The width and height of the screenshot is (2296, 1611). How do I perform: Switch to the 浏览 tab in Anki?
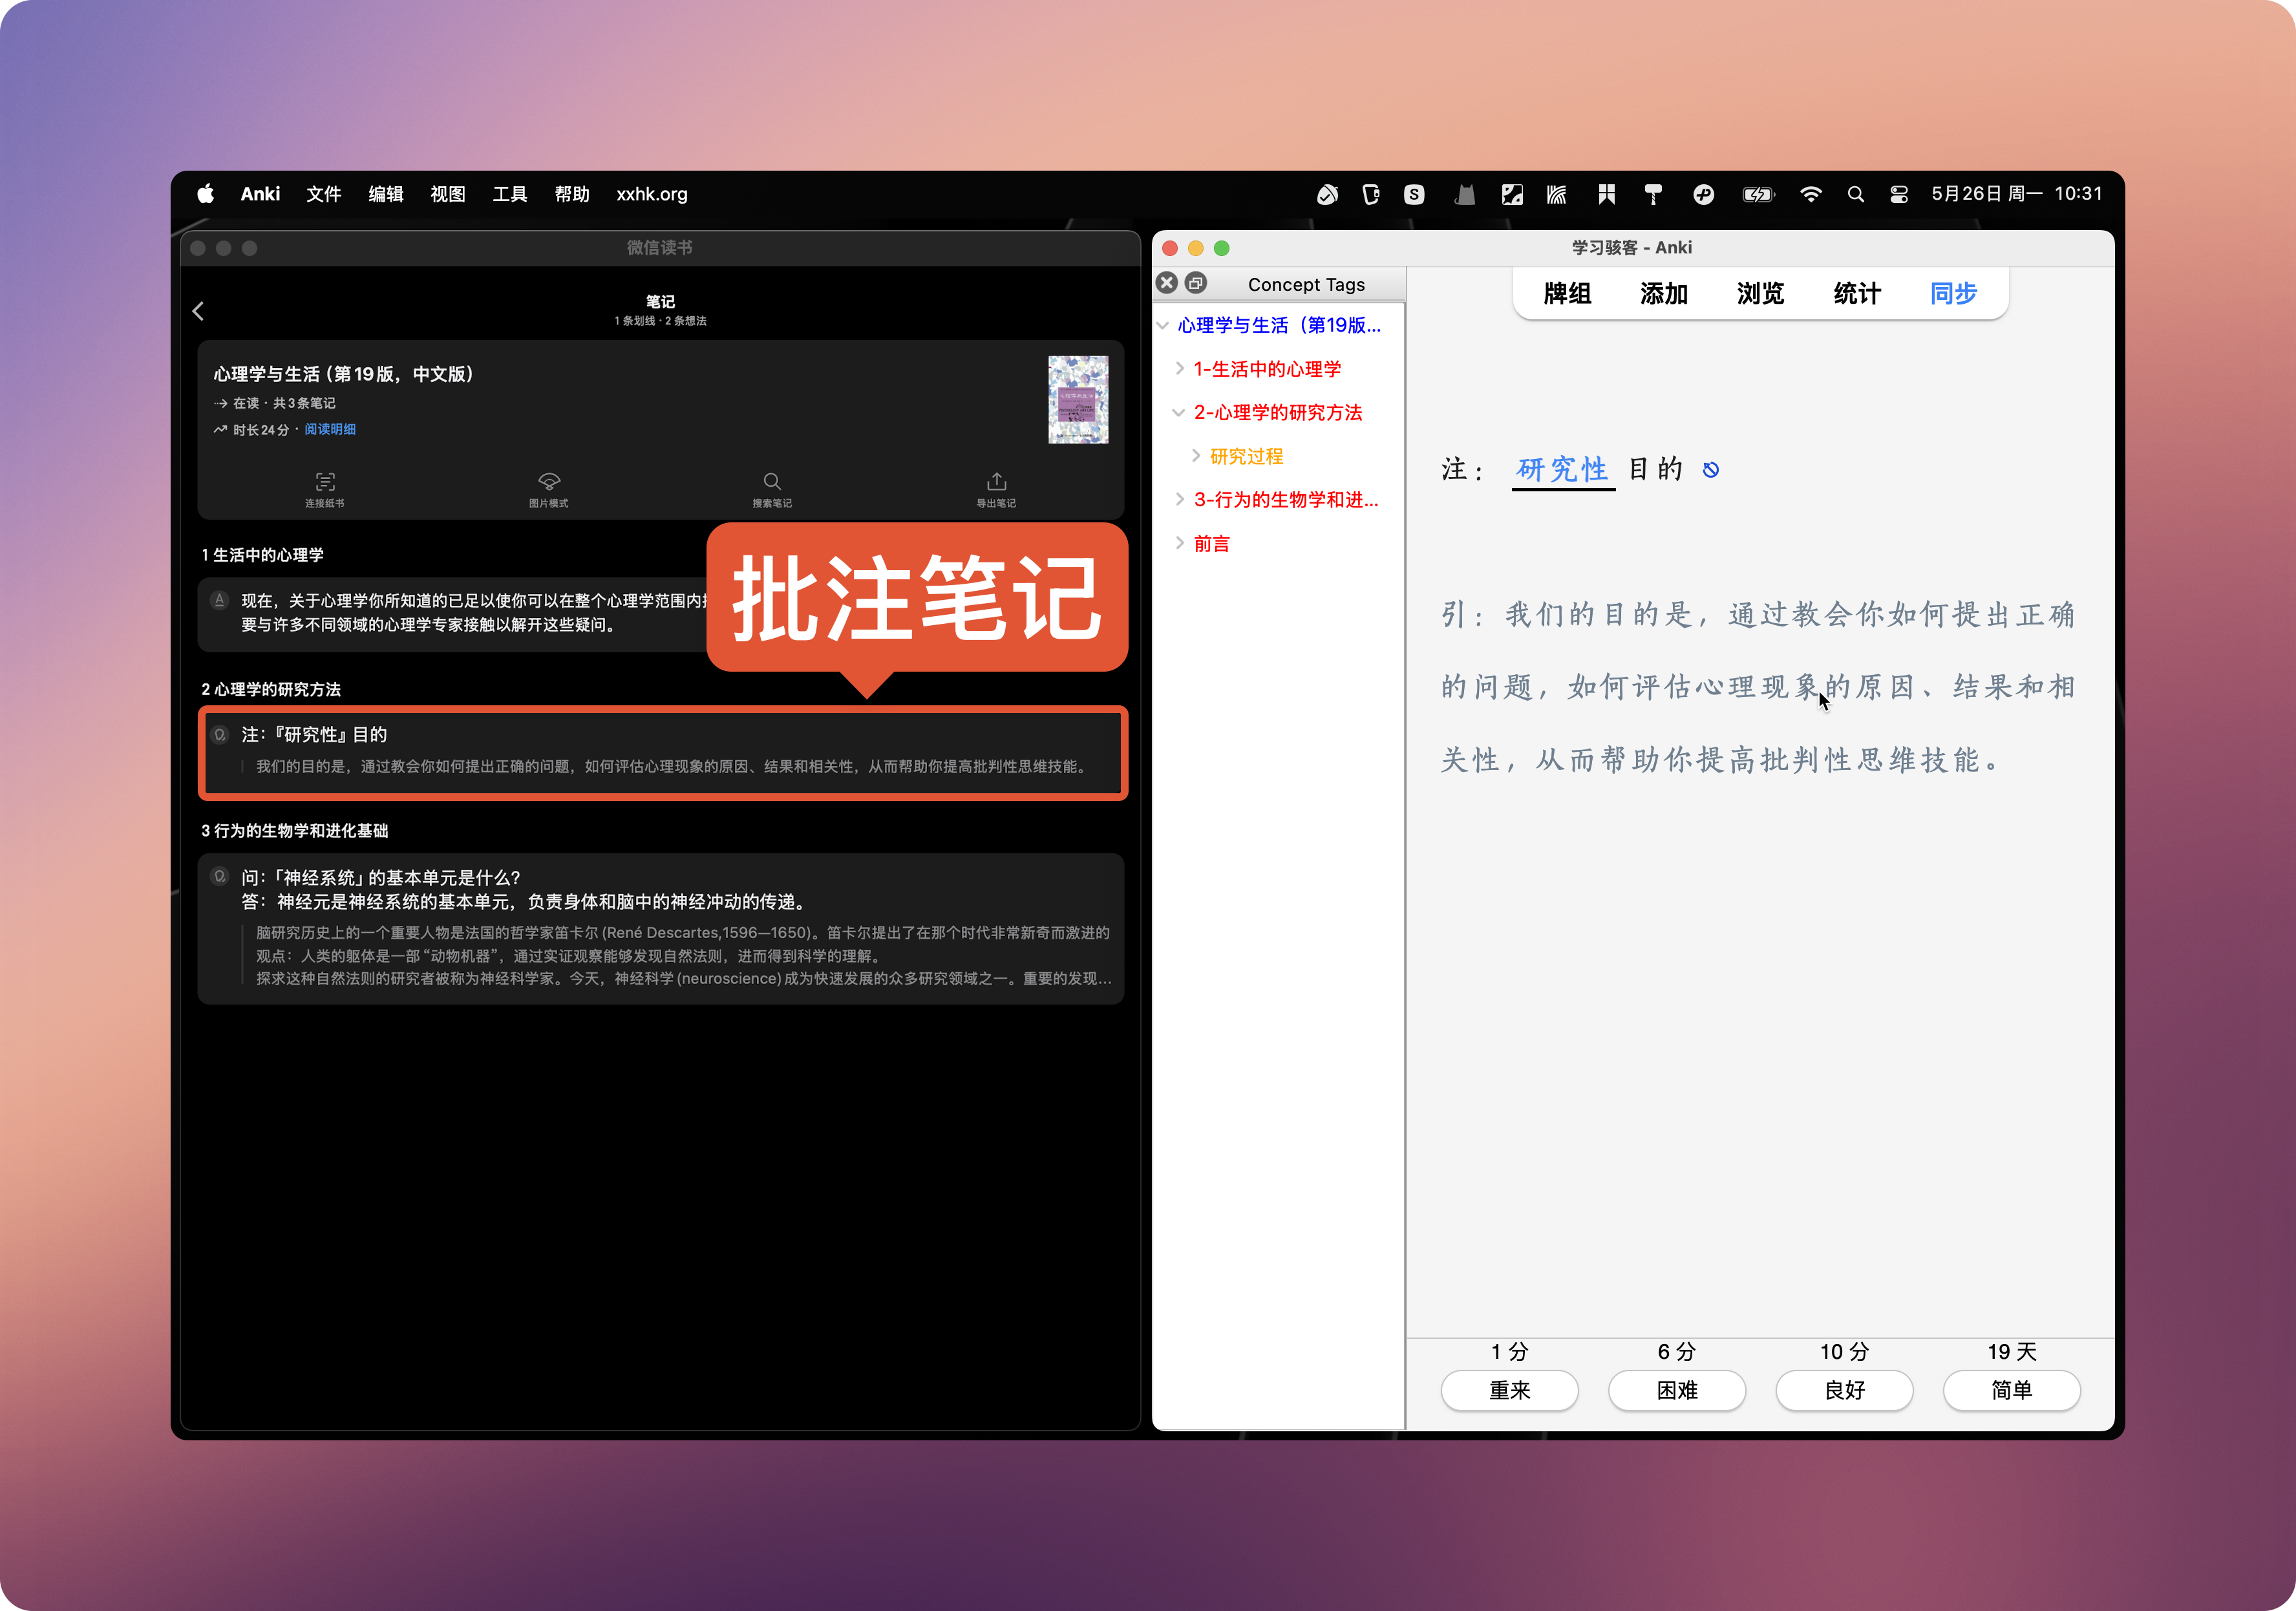coord(1760,293)
